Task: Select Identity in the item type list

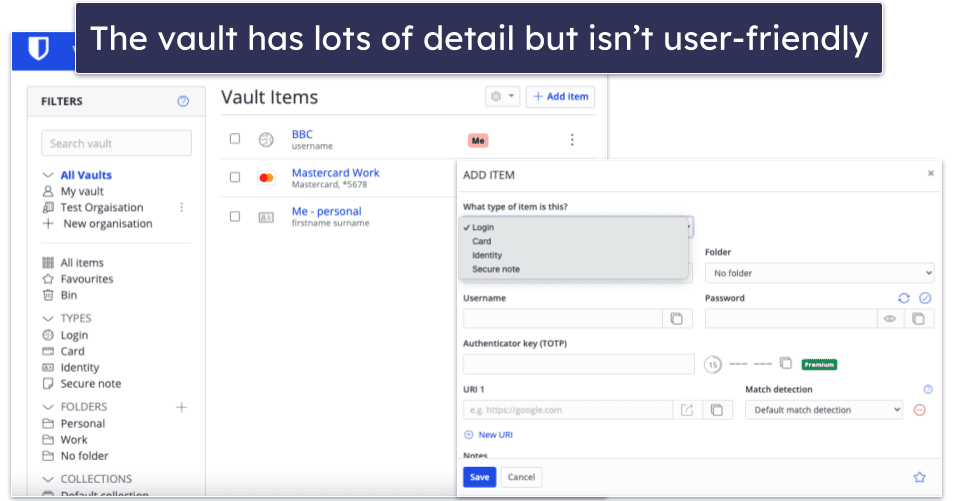Action: [x=487, y=255]
